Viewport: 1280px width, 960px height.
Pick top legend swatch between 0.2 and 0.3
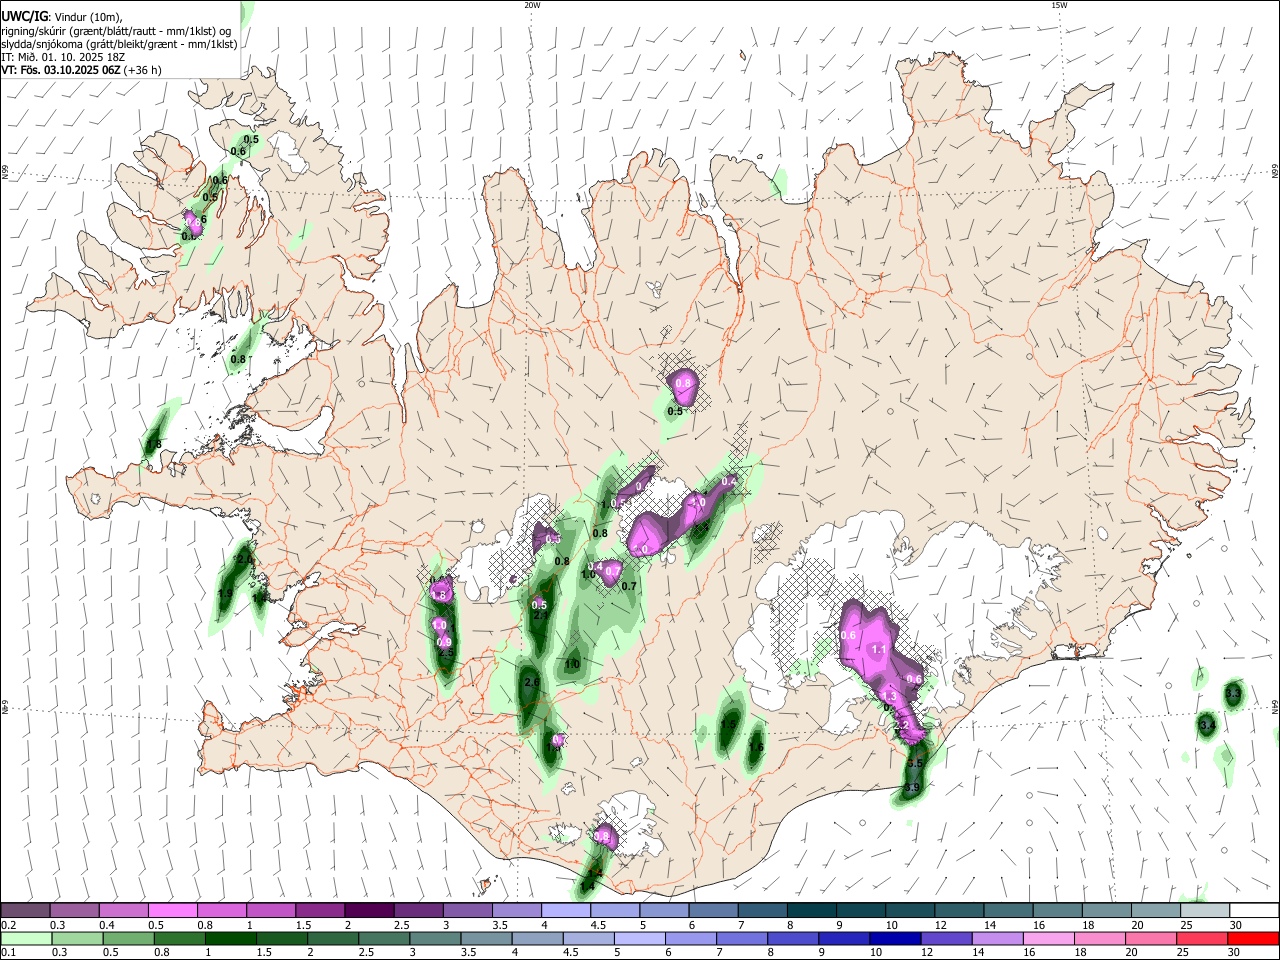pyautogui.click(x=25, y=911)
